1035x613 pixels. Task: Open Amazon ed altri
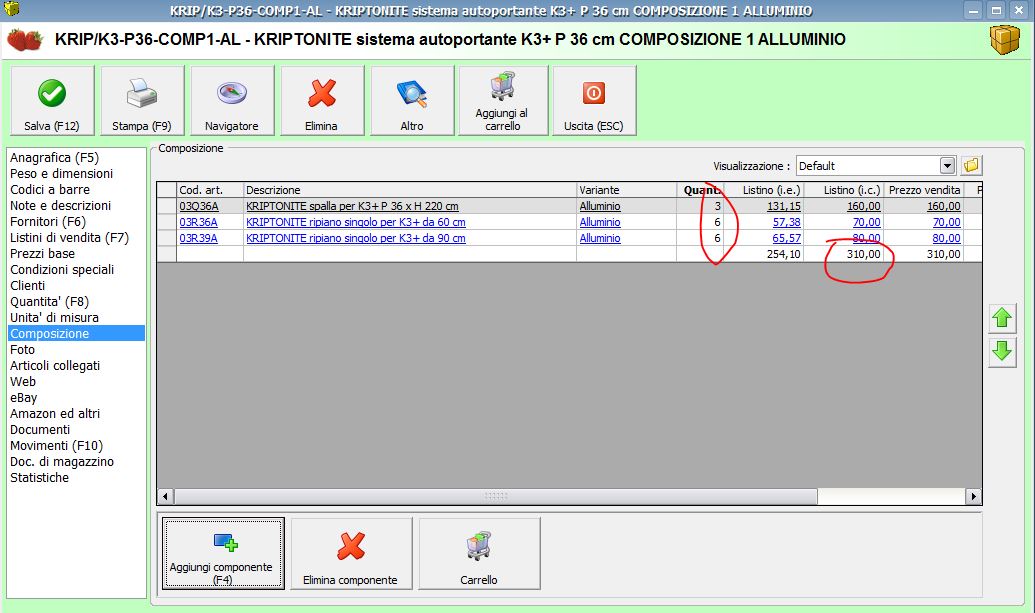[x=55, y=414]
